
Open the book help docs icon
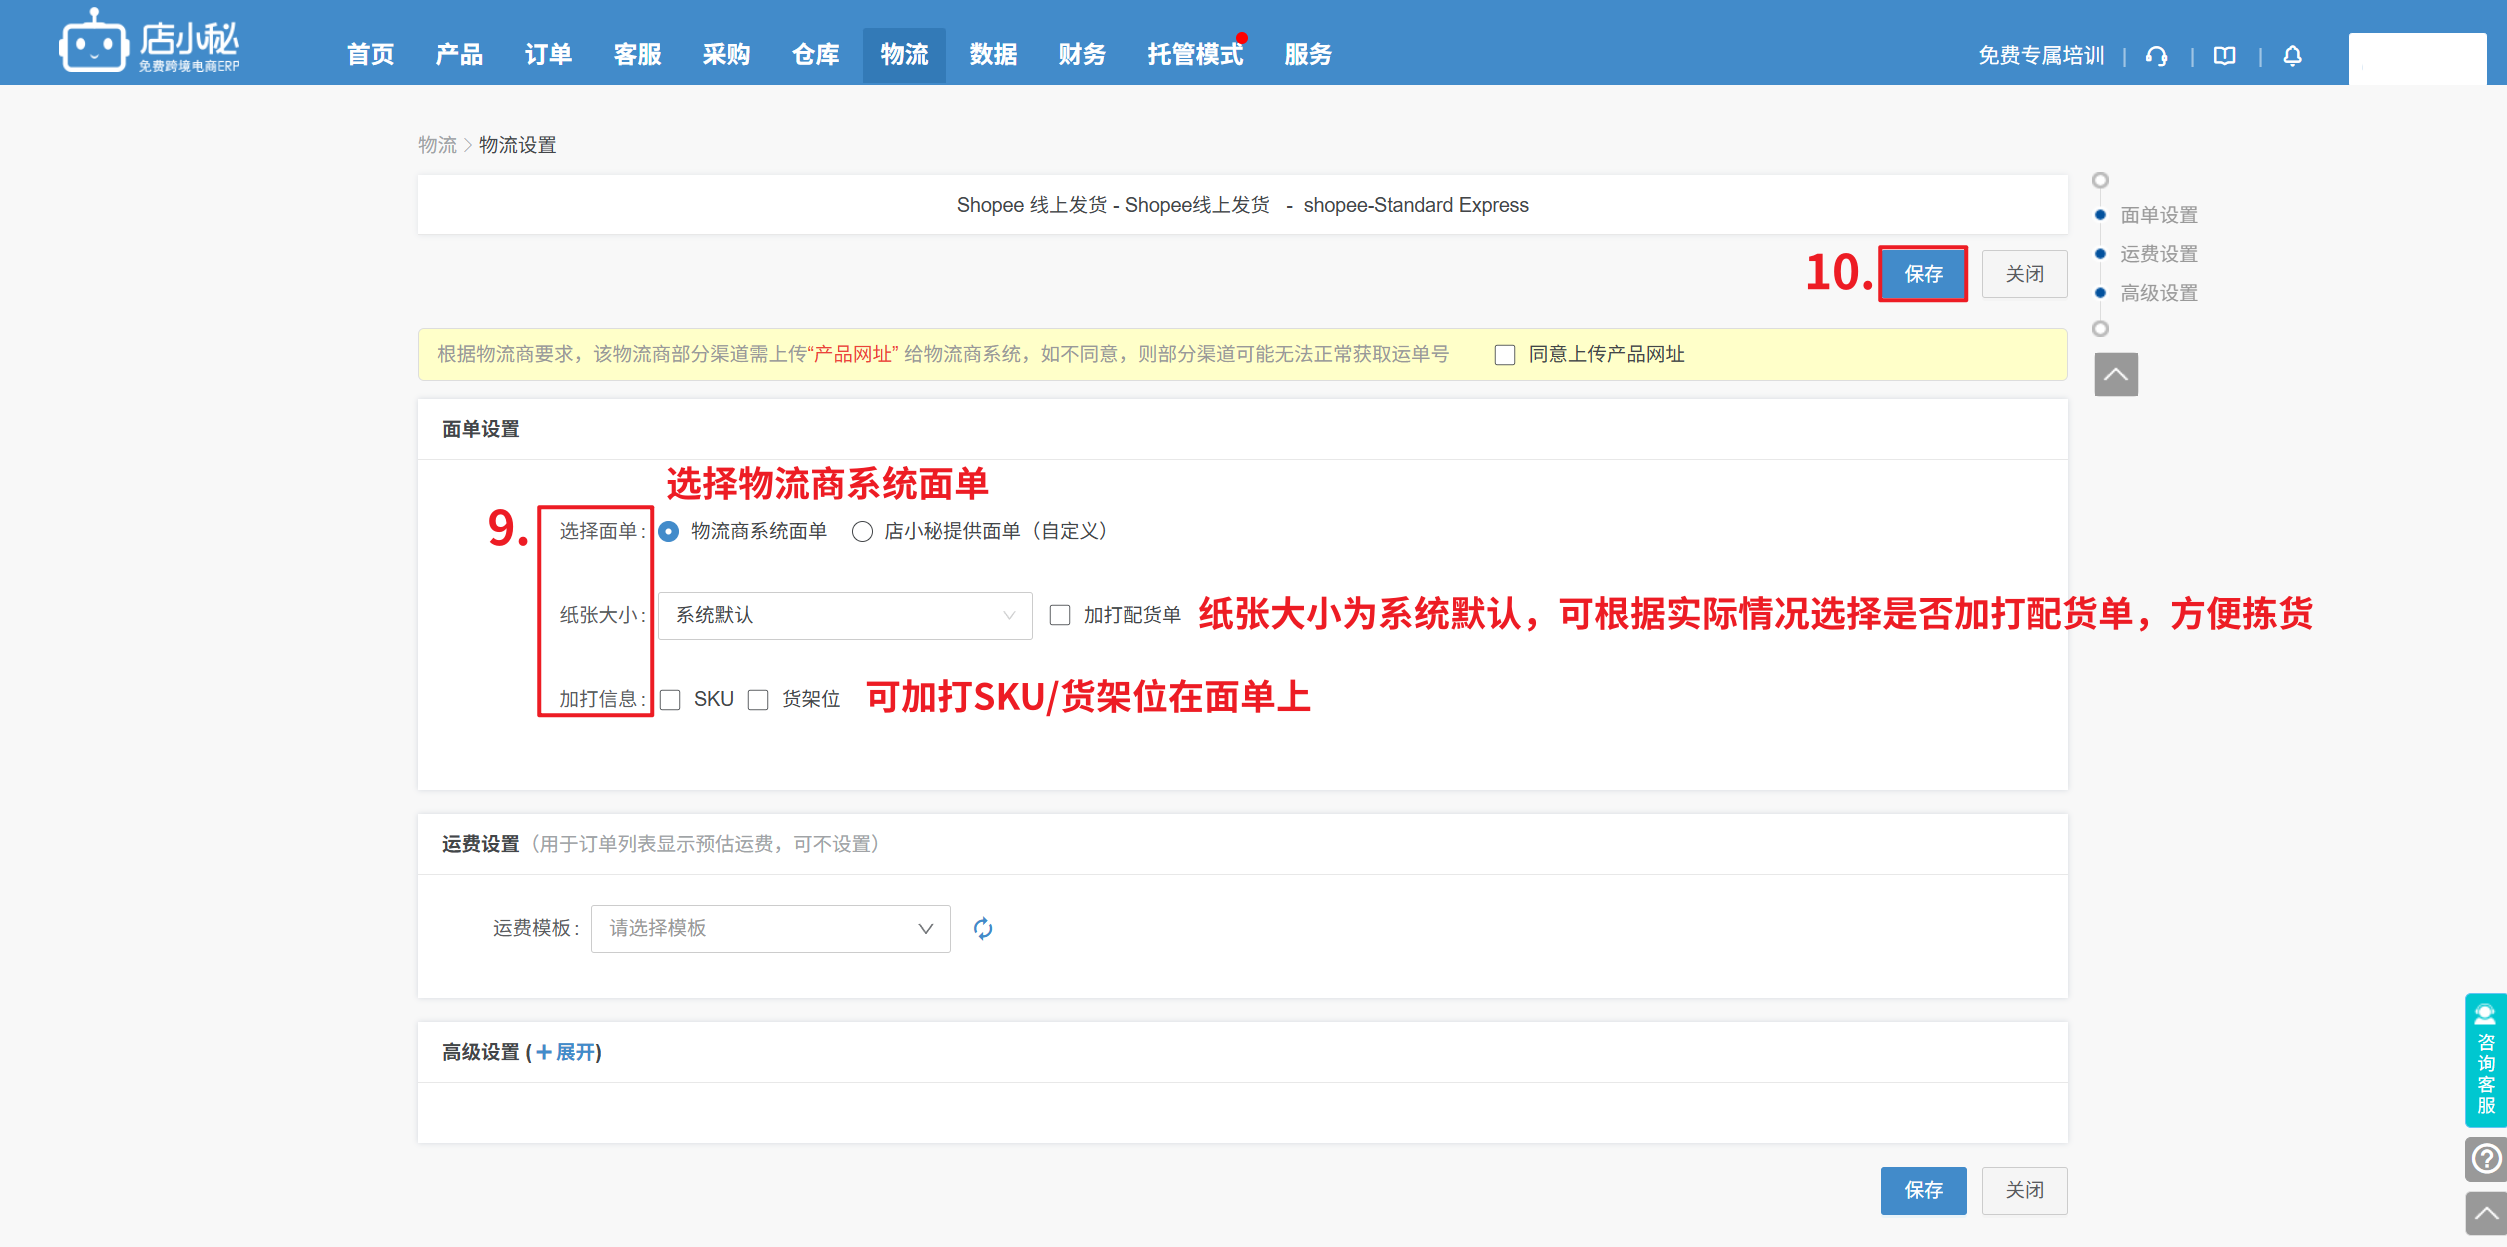[2224, 56]
